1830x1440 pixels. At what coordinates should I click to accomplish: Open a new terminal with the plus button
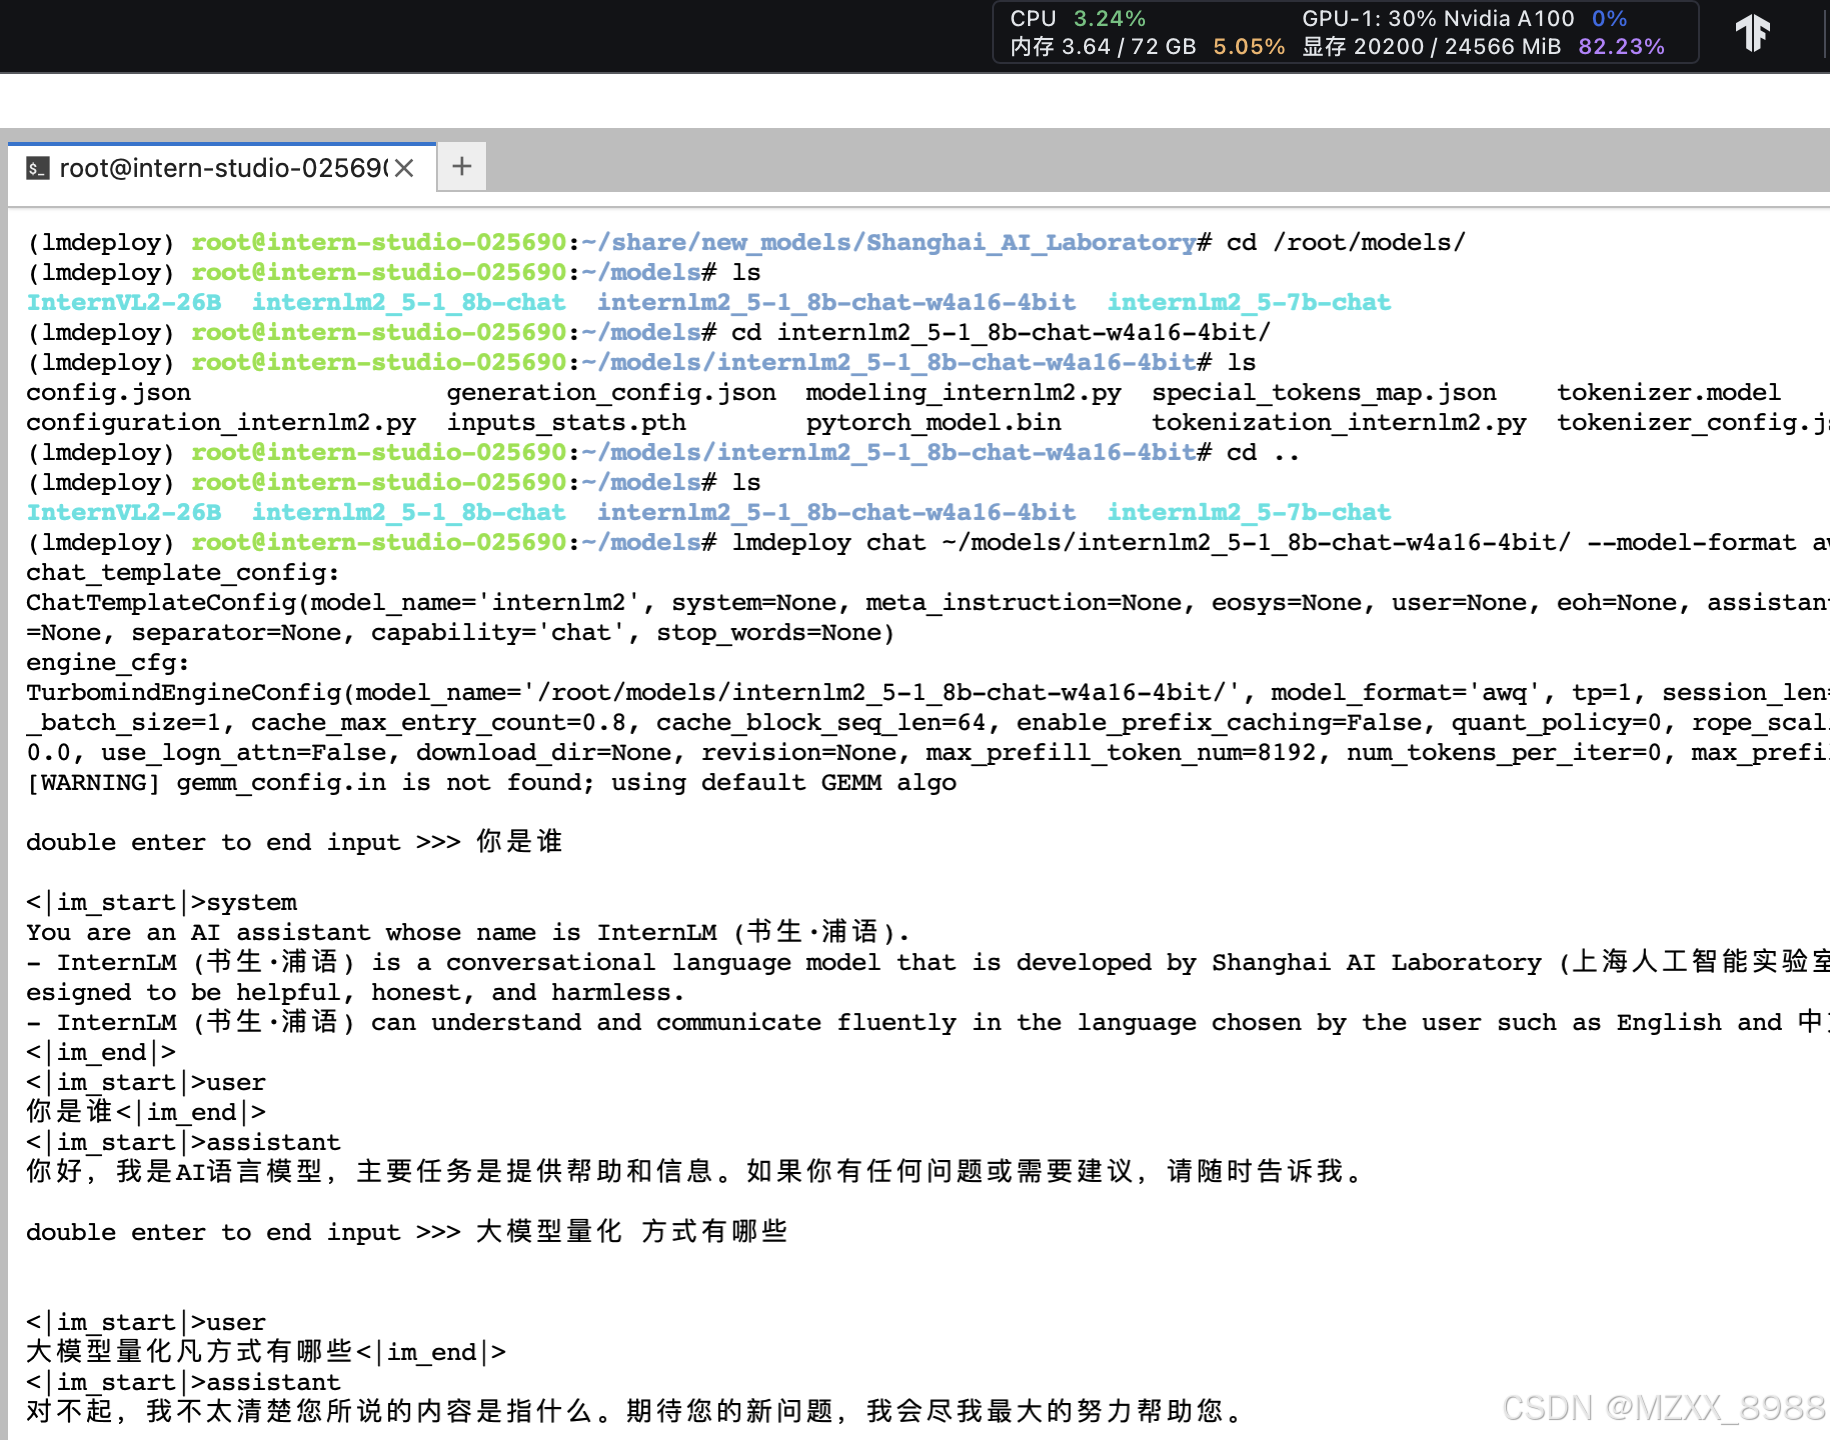coord(460,166)
